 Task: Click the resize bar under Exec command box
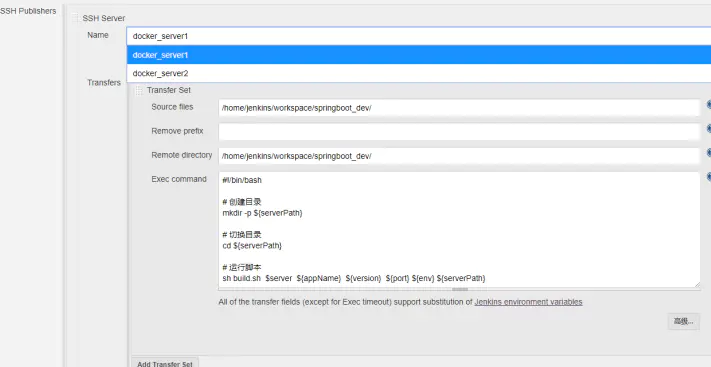click(x=460, y=289)
